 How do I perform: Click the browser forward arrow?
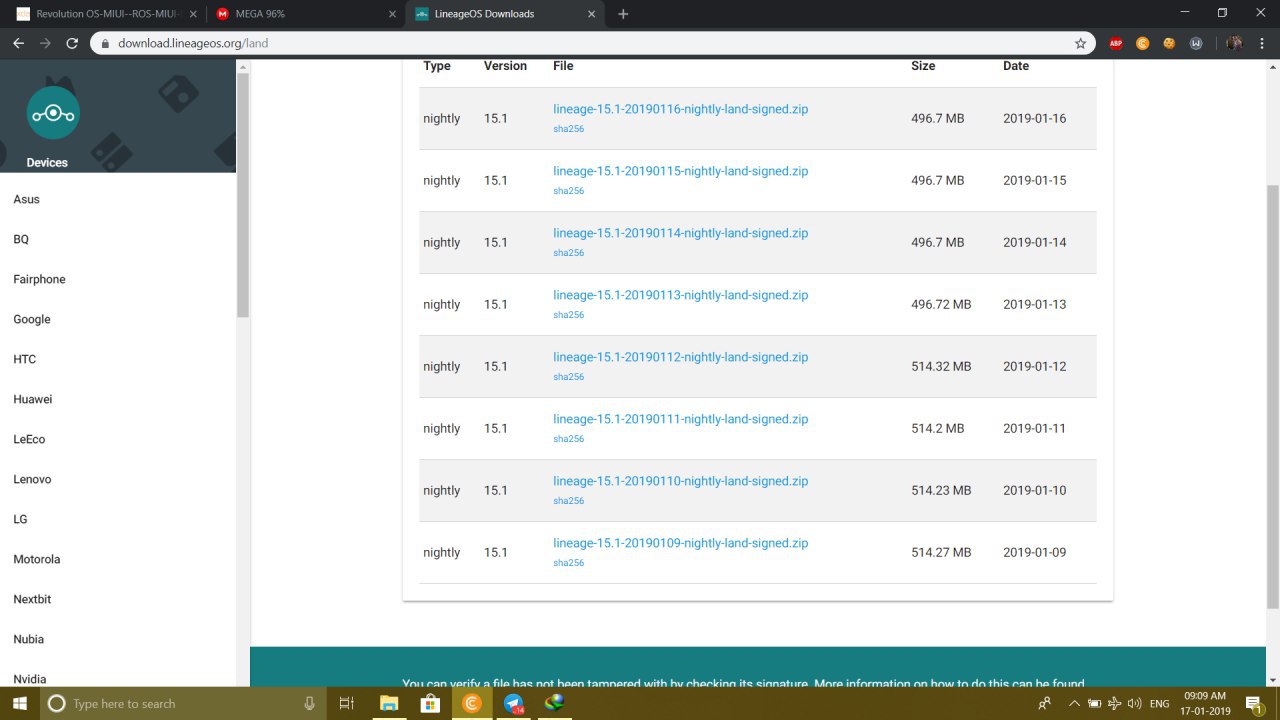(45, 43)
